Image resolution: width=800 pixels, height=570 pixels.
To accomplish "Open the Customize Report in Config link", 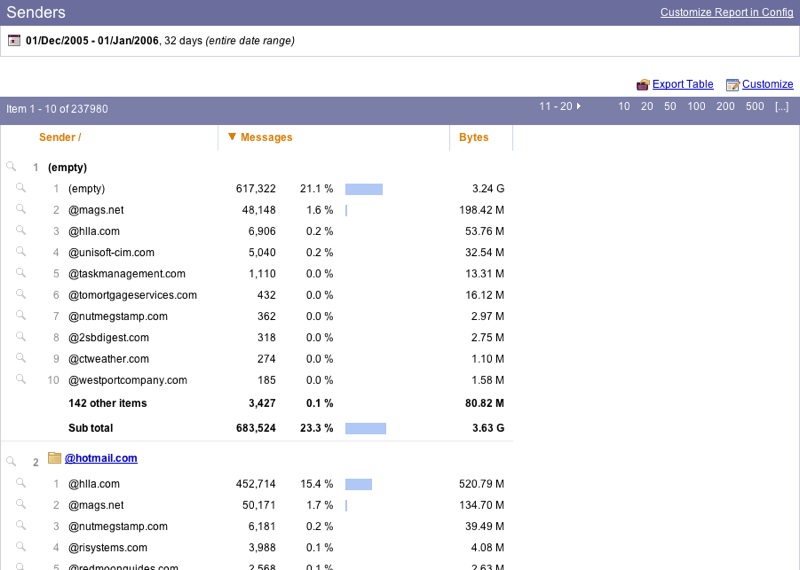I will (x=726, y=12).
